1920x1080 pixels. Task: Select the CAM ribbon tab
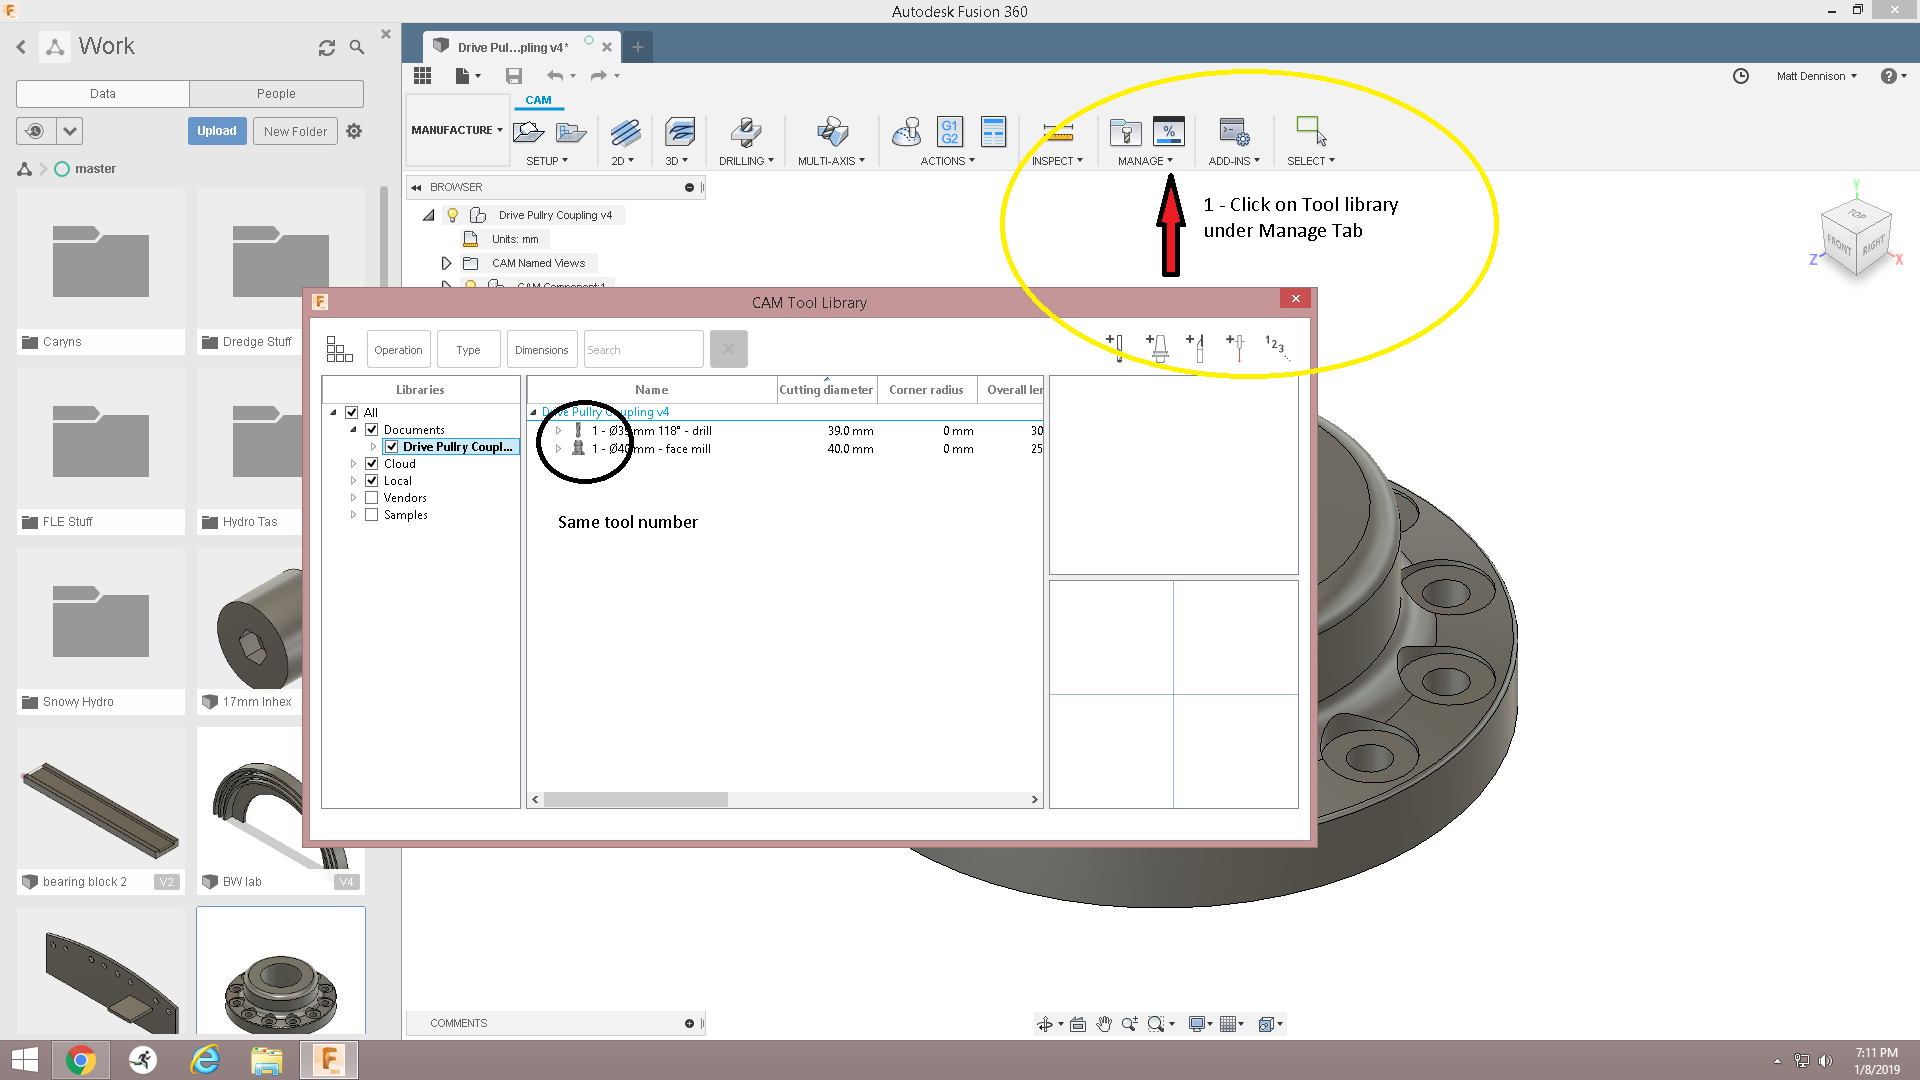(538, 100)
